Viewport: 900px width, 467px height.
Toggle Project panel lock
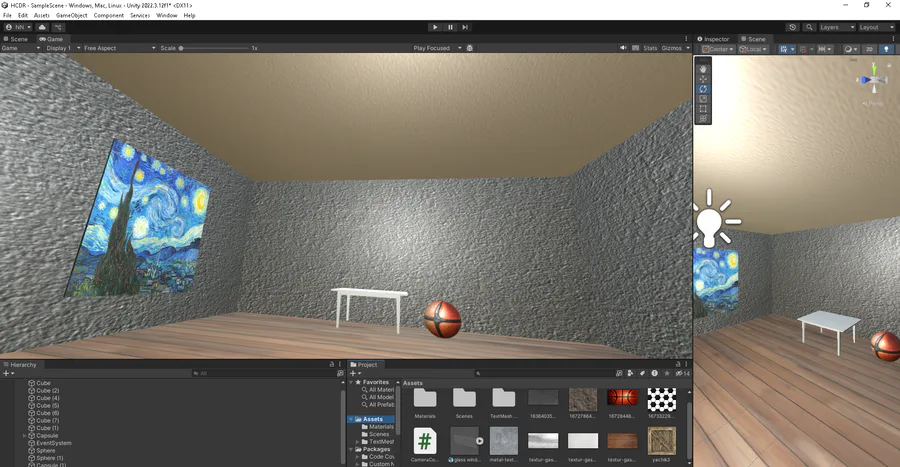pos(678,364)
